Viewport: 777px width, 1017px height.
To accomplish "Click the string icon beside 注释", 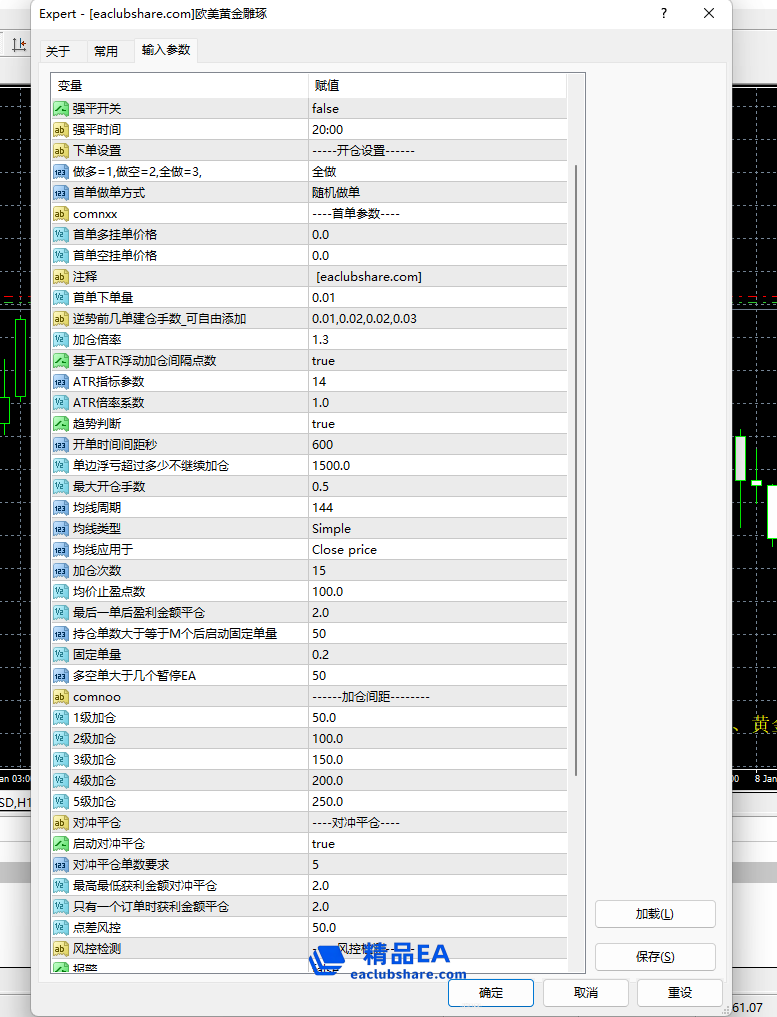I will click(60, 277).
